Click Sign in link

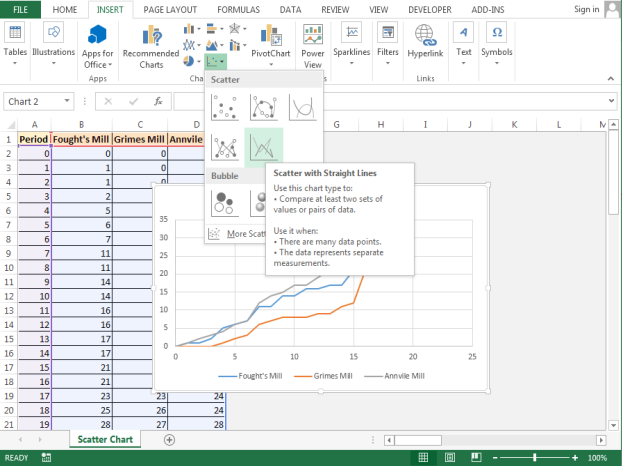(x=586, y=9)
